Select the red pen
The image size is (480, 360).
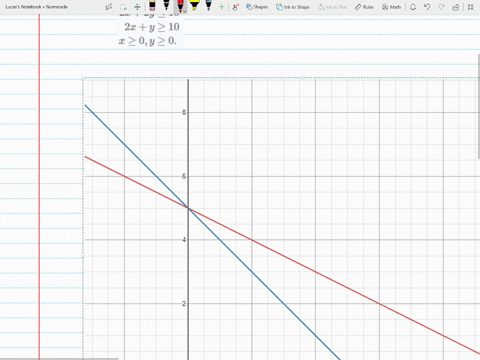click(x=180, y=6)
